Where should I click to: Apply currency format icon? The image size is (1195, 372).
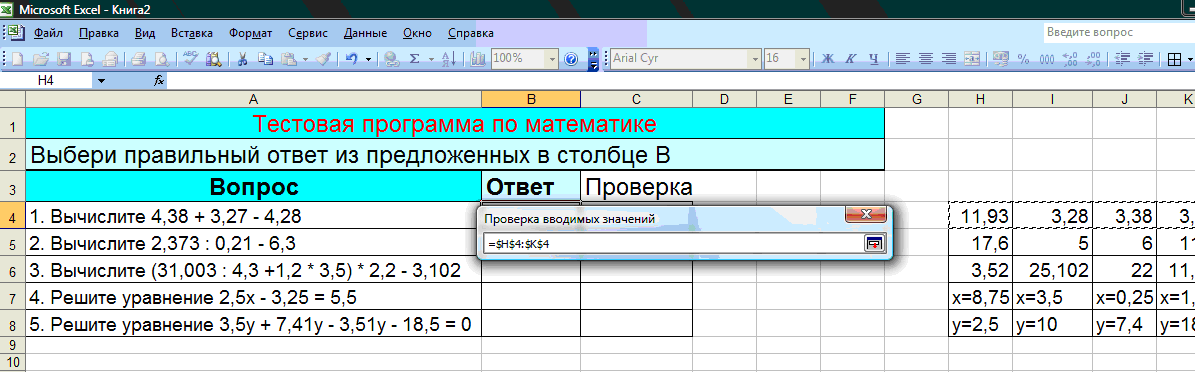pyautogui.click(x=1001, y=59)
